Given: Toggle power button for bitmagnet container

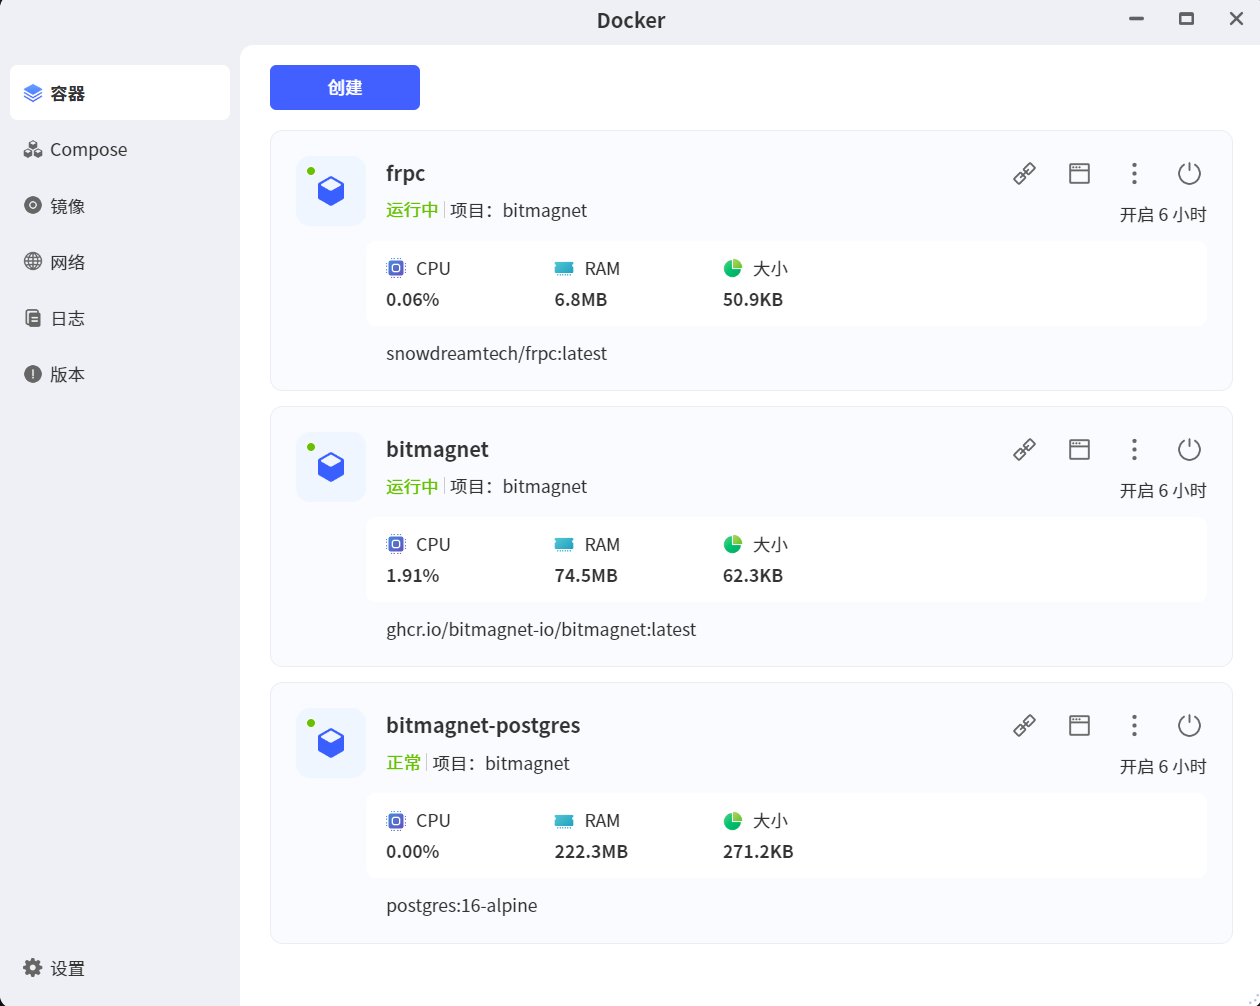Looking at the screenshot, I should tap(1189, 450).
